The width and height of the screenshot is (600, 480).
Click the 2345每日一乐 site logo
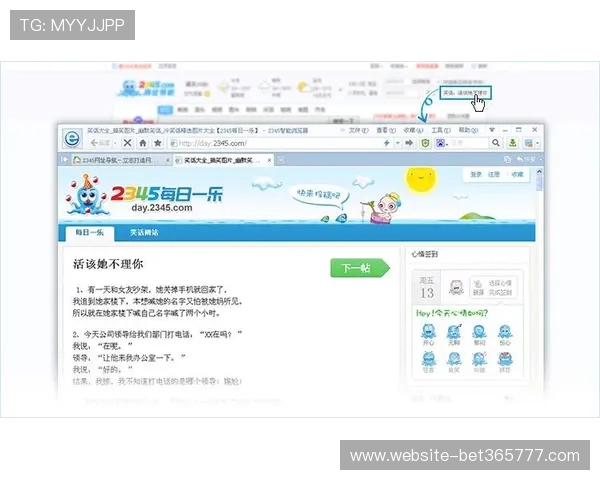tap(144, 195)
